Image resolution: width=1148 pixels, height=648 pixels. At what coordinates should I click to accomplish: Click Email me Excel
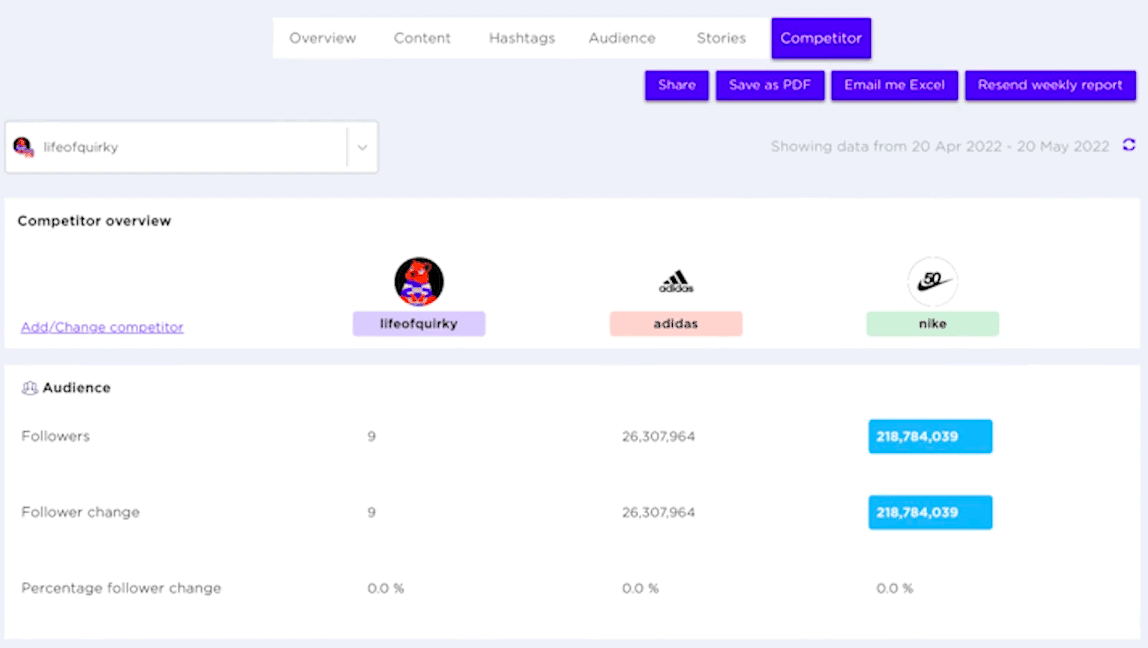point(894,85)
